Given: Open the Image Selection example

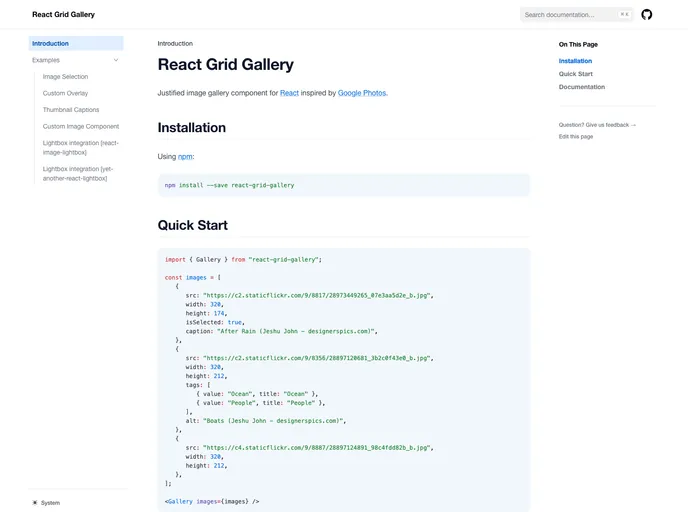Looking at the screenshot, I should coord(65,77).
